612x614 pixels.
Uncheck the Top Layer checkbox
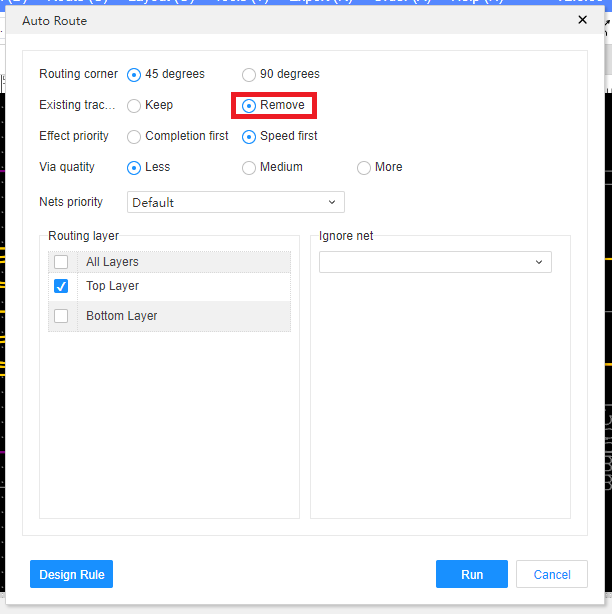(62, 286)
